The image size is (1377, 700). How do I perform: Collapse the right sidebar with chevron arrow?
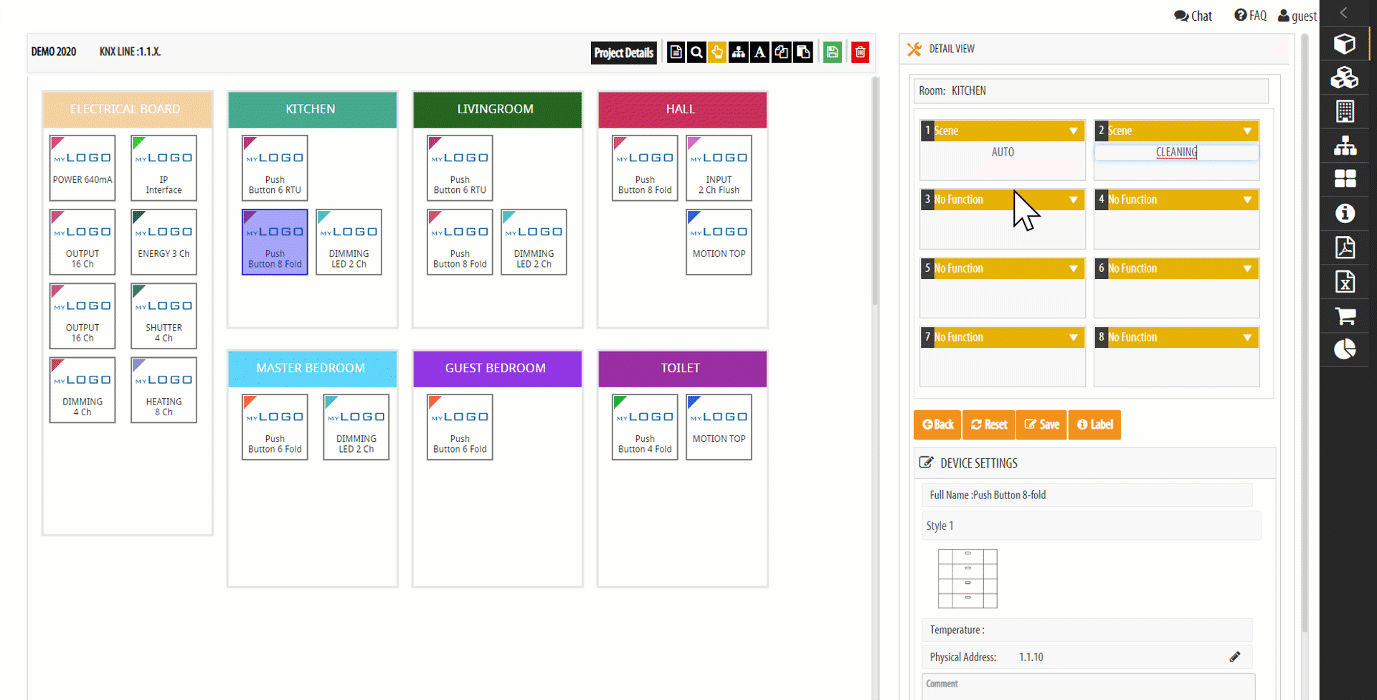click(1344, 13)
